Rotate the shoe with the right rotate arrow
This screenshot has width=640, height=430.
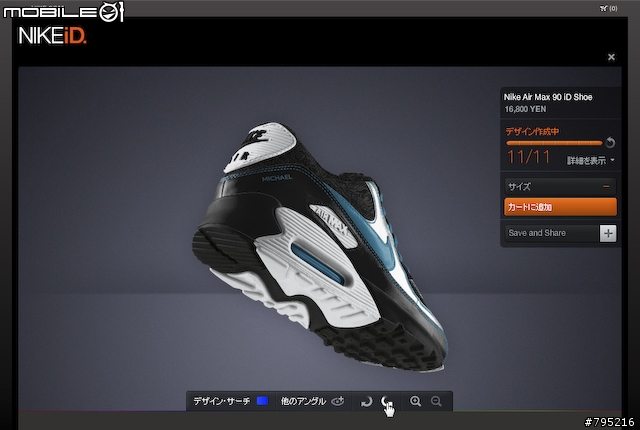coord(385,401)
